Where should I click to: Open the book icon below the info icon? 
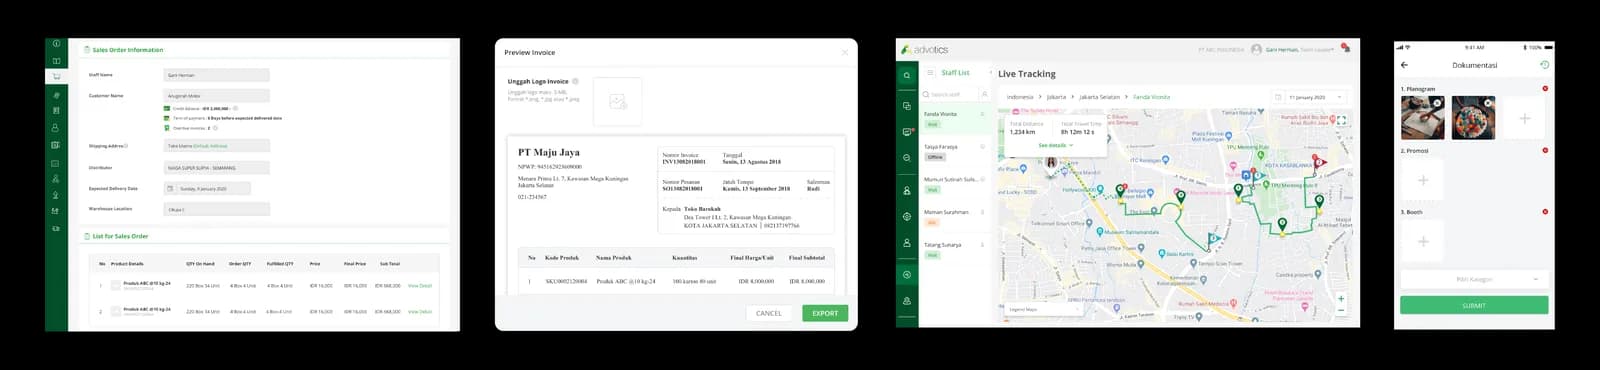tap(56, 61)
